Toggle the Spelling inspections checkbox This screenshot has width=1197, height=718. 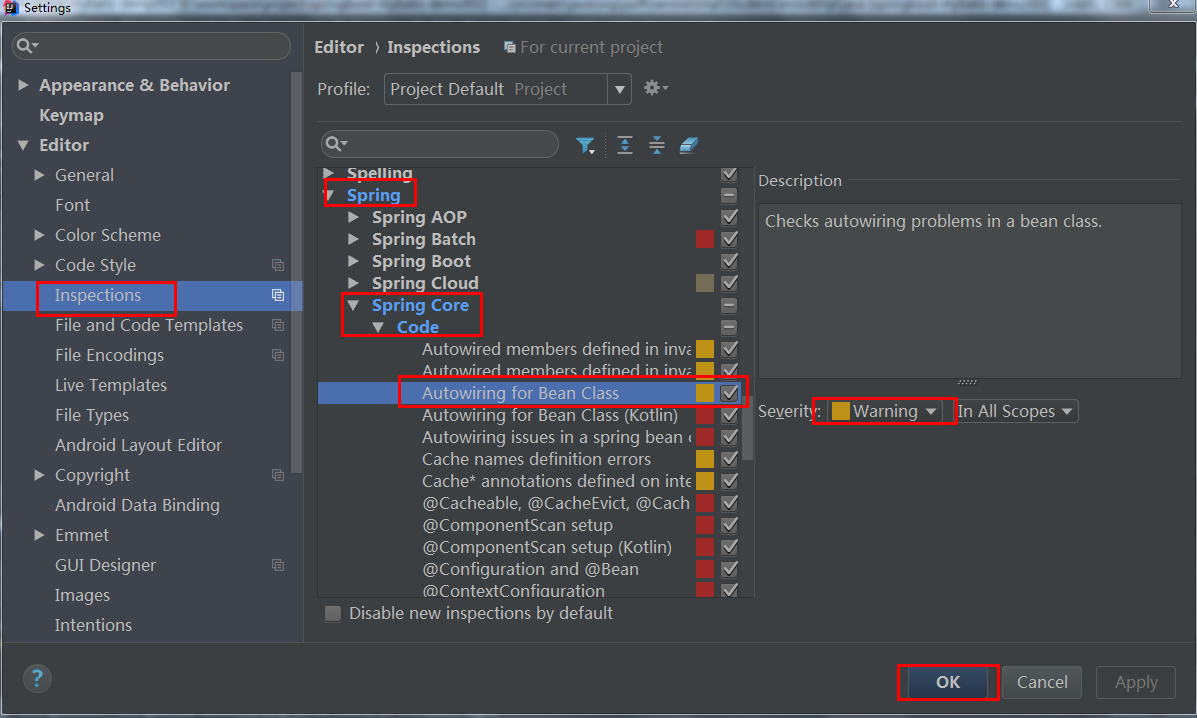pos(729,174)
